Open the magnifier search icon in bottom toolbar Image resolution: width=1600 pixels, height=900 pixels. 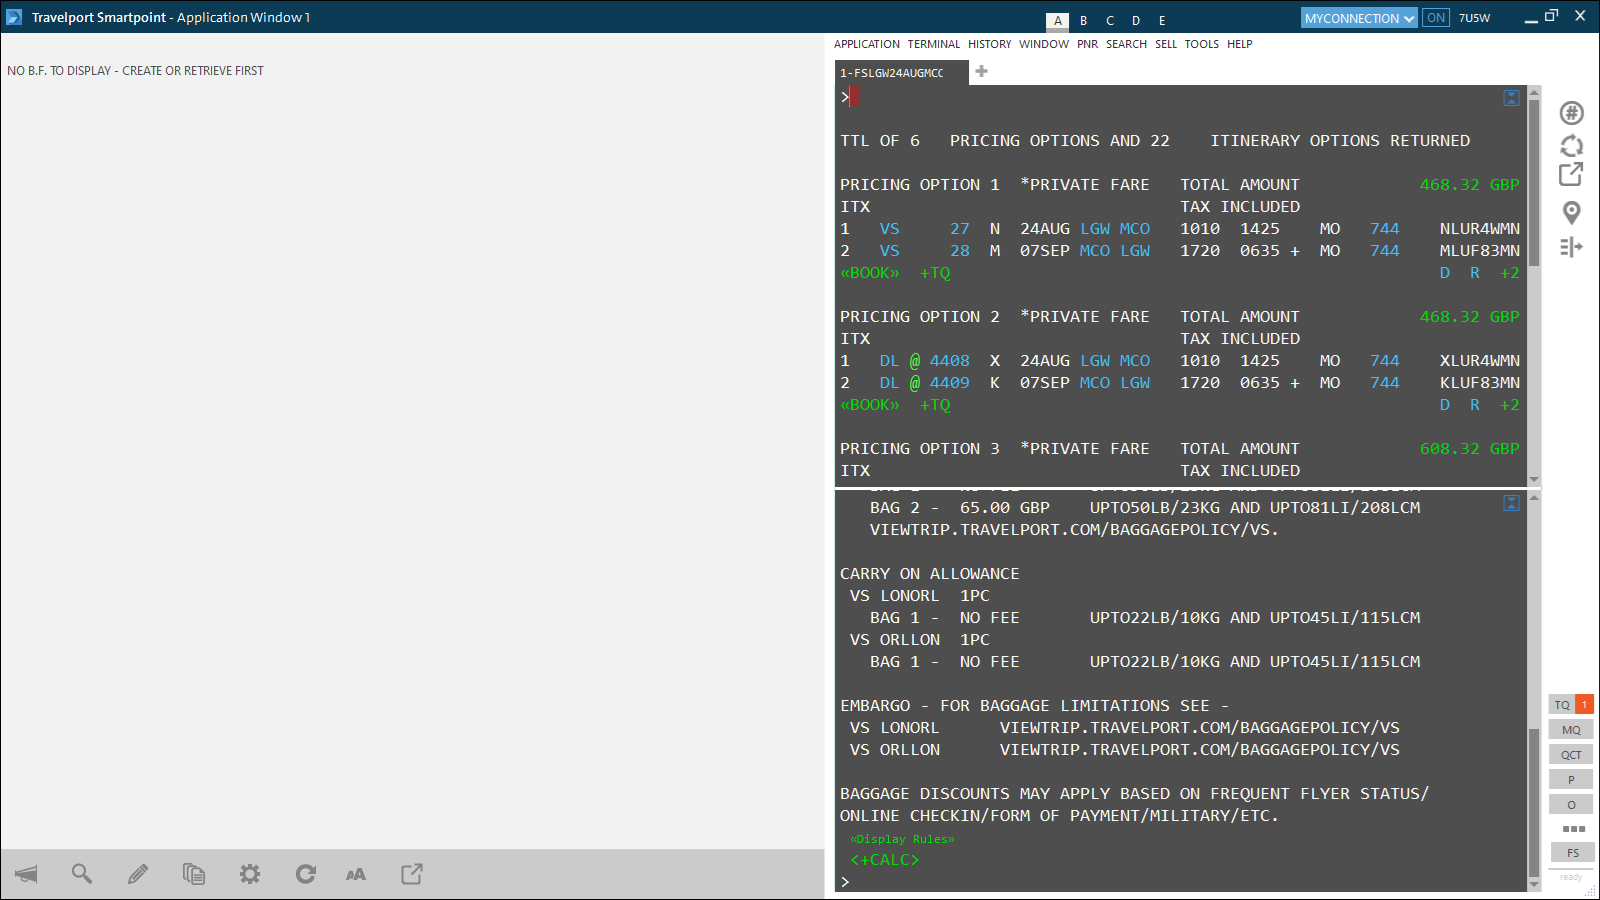[82, 874]
